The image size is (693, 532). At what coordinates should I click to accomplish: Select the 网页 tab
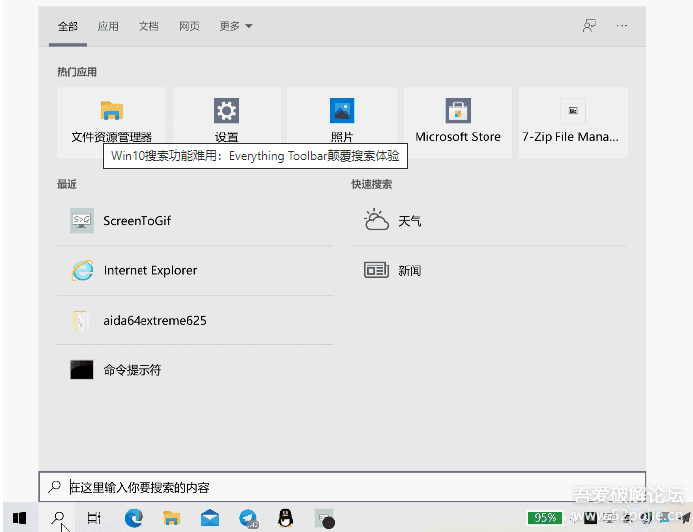[x=189, y=26]
